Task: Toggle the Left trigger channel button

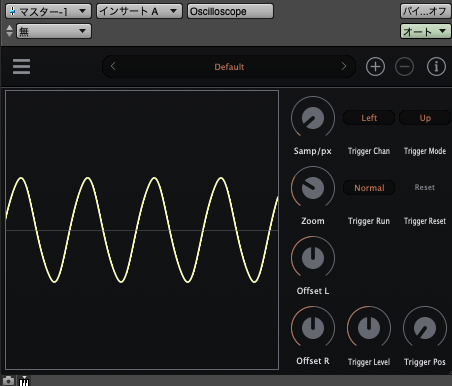Action: [x=369, y=118]
